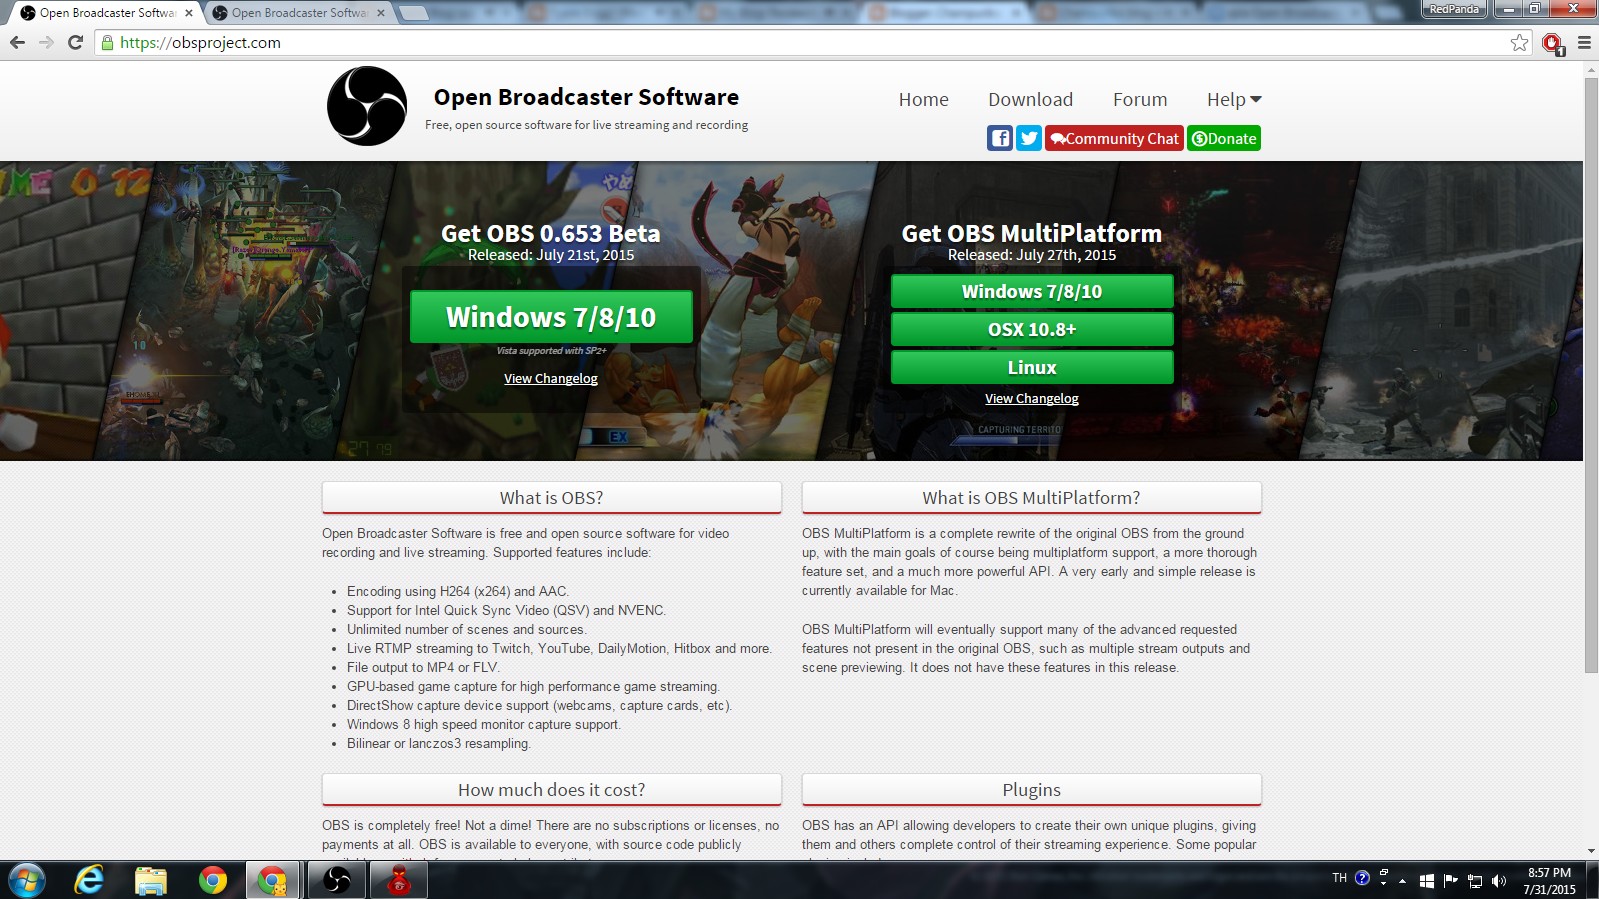Screen dimensions: 1599x899
Task: Click the page vertical scrollbar thumb
Action: point(1591,374)
